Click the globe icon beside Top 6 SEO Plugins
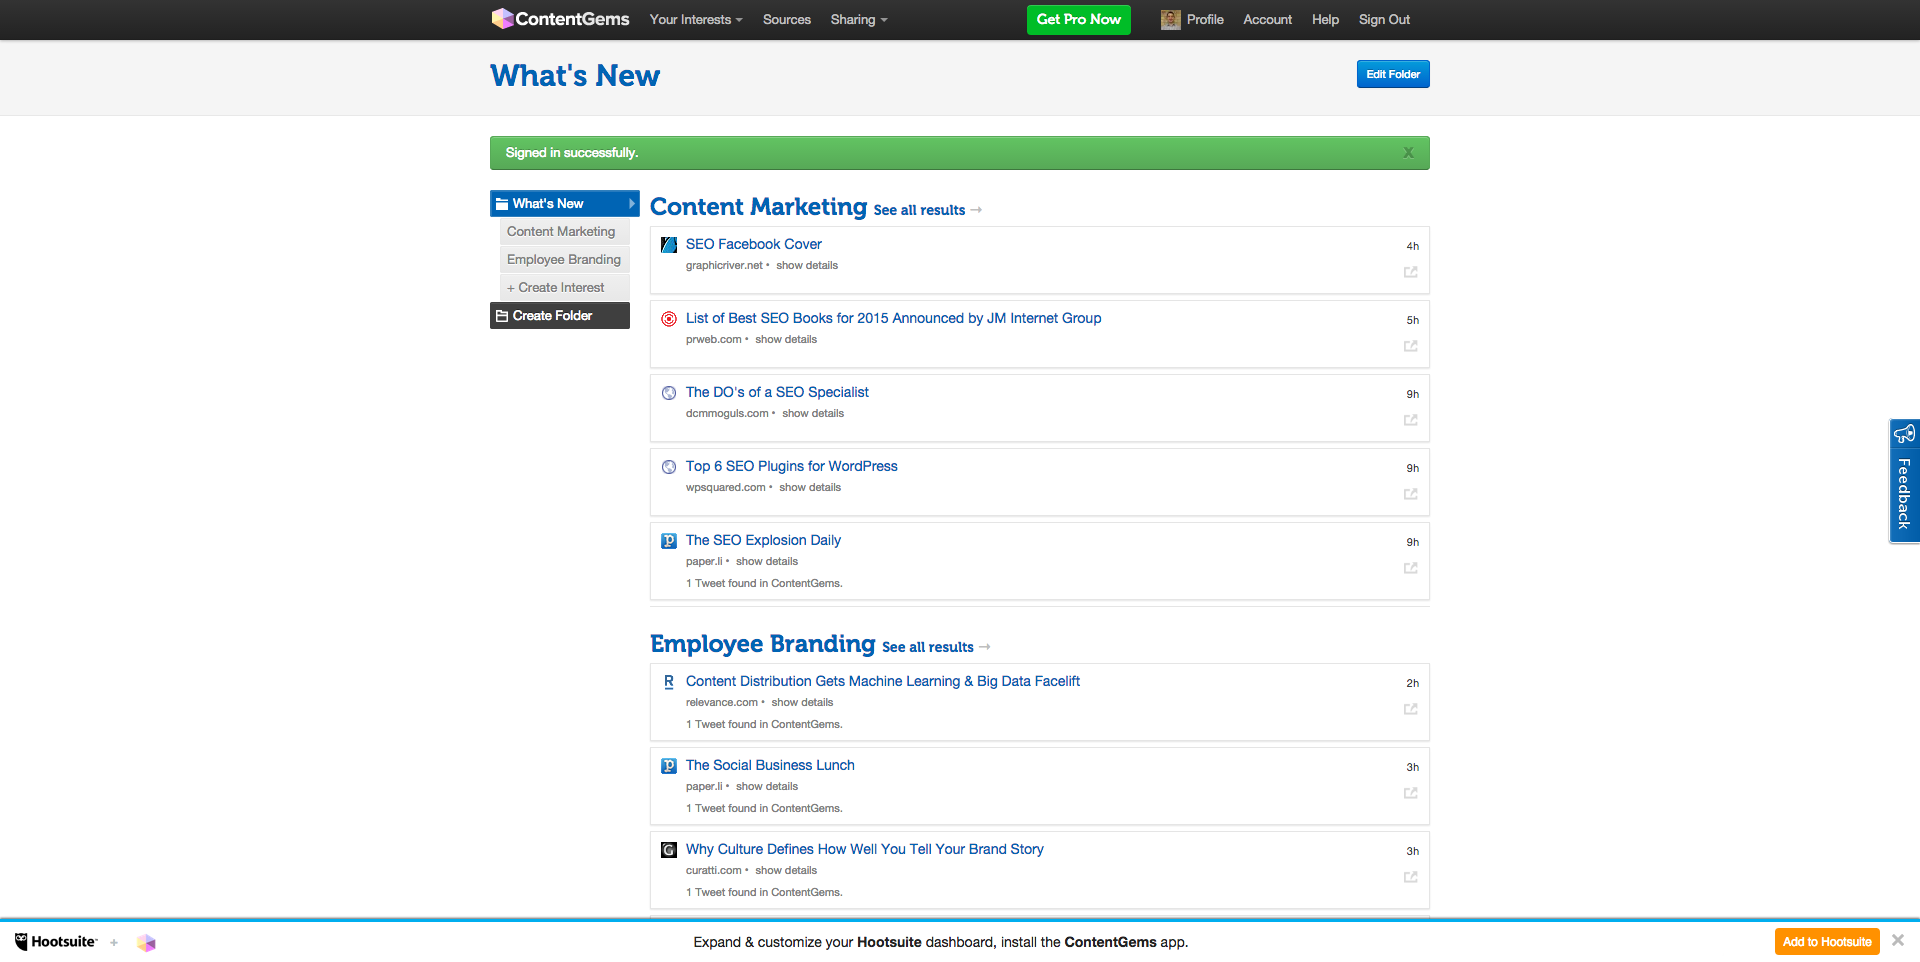Image resolution: width=1920 pixels, height=962 pixels. 669,467
